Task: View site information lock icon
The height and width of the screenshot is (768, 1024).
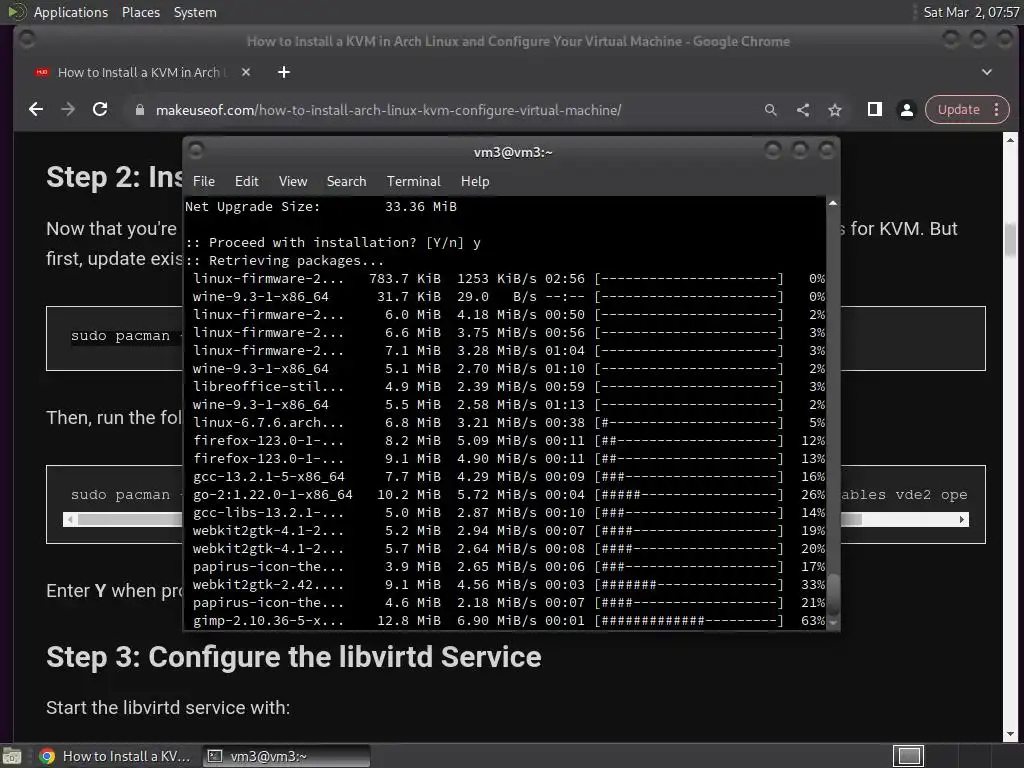Action: pyautogui.click(x=139, y=110)
